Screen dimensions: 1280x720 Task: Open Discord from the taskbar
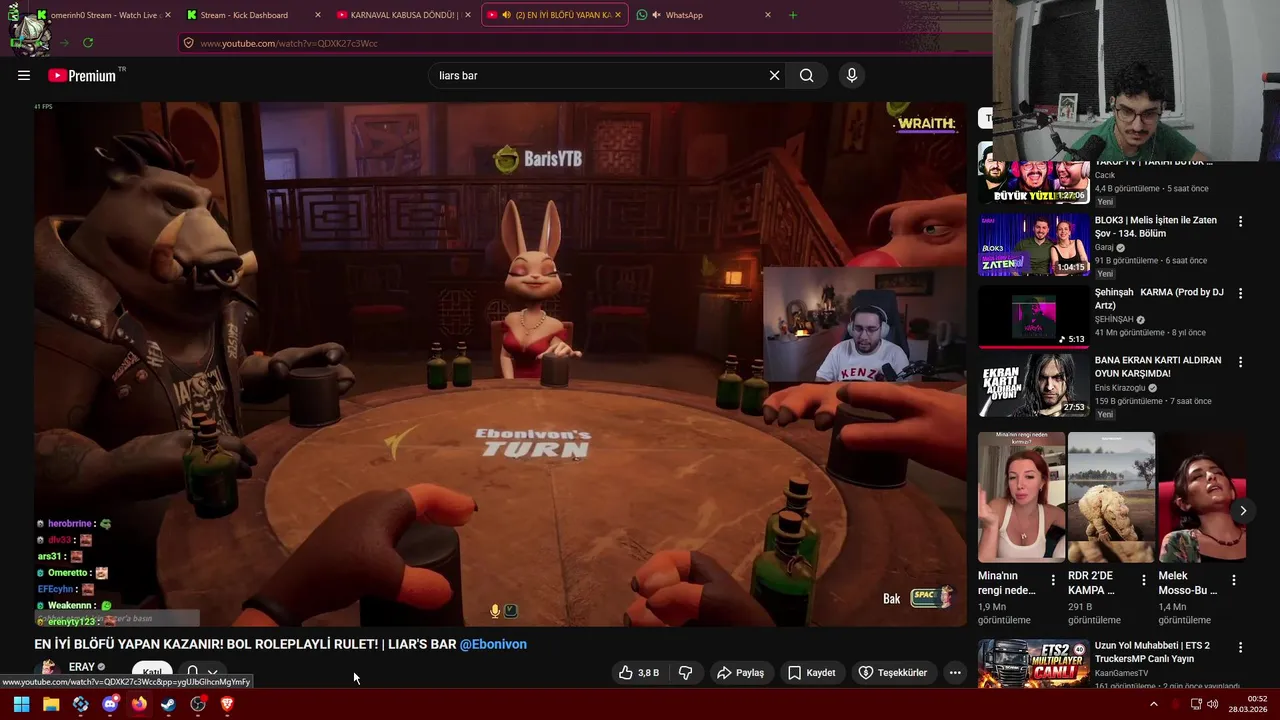coord(110,704)
